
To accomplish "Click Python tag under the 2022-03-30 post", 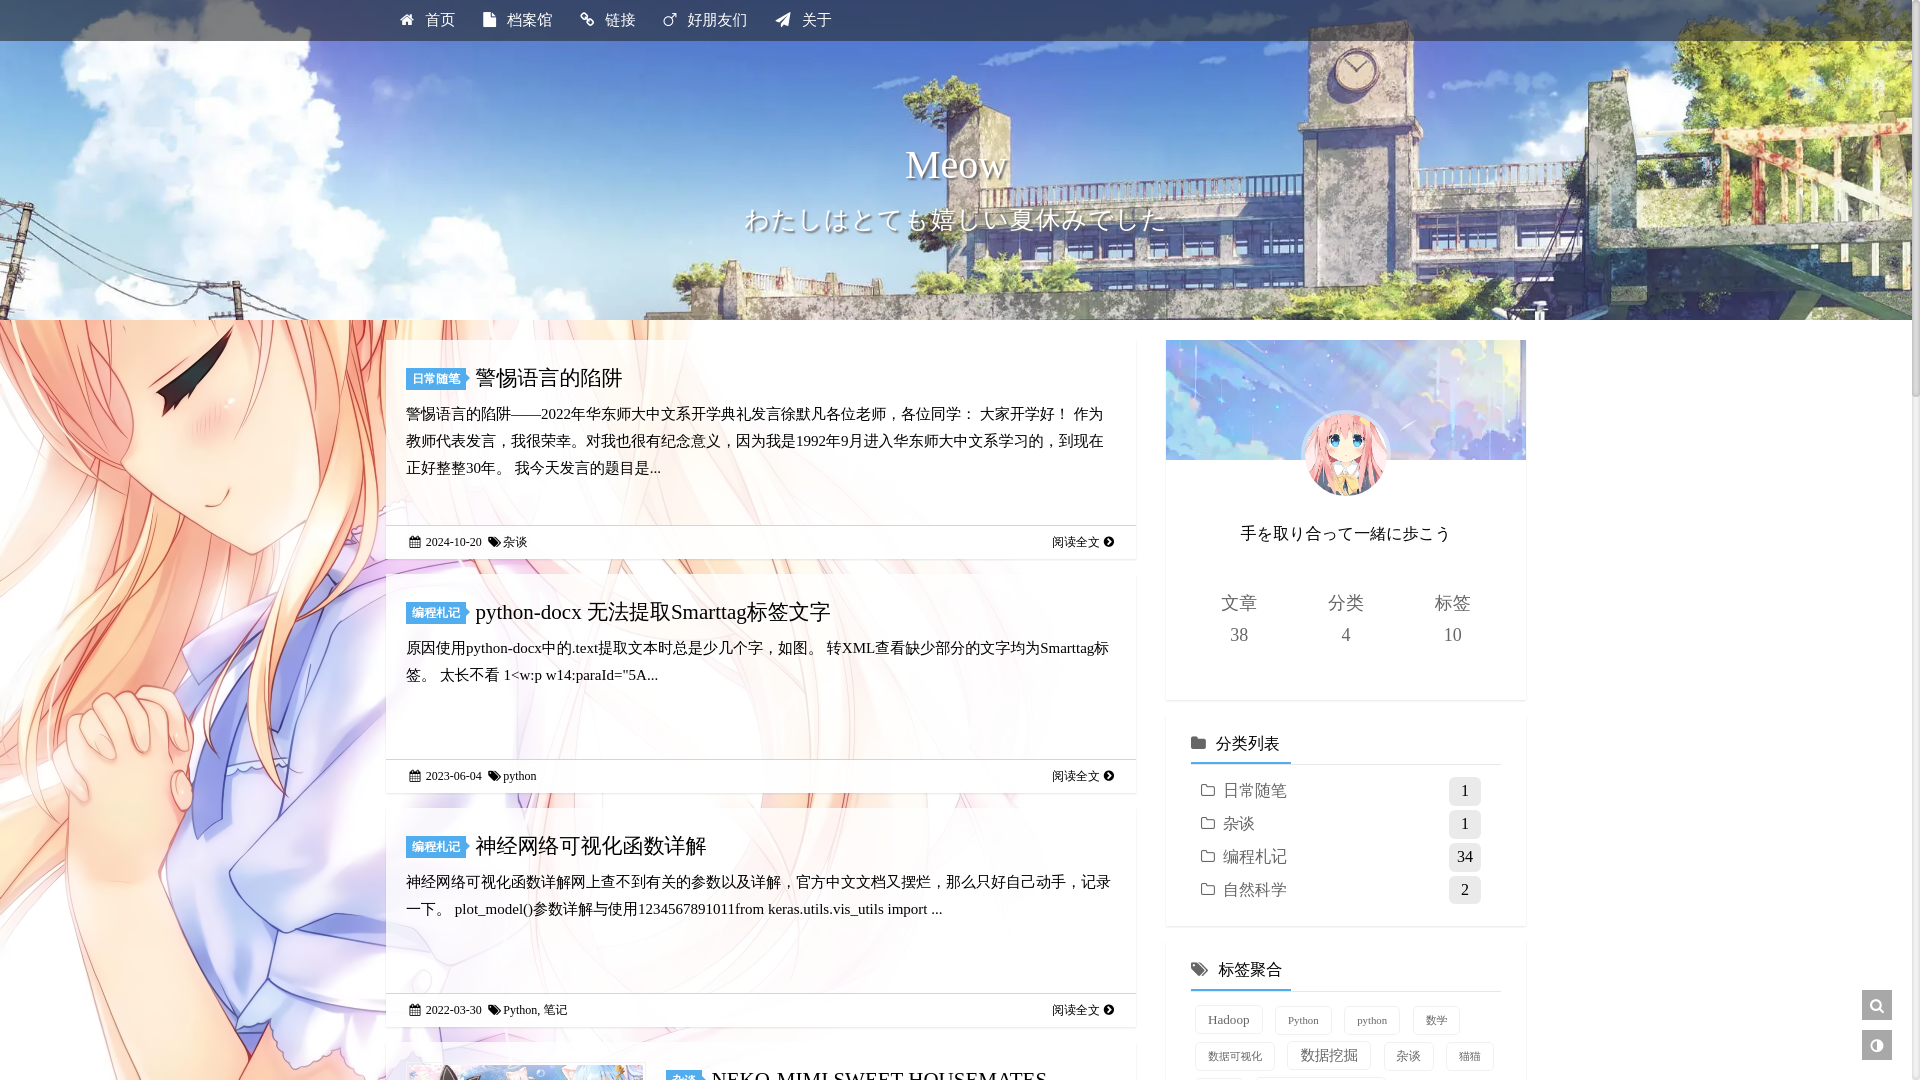I will click(x=520, y=1010).
